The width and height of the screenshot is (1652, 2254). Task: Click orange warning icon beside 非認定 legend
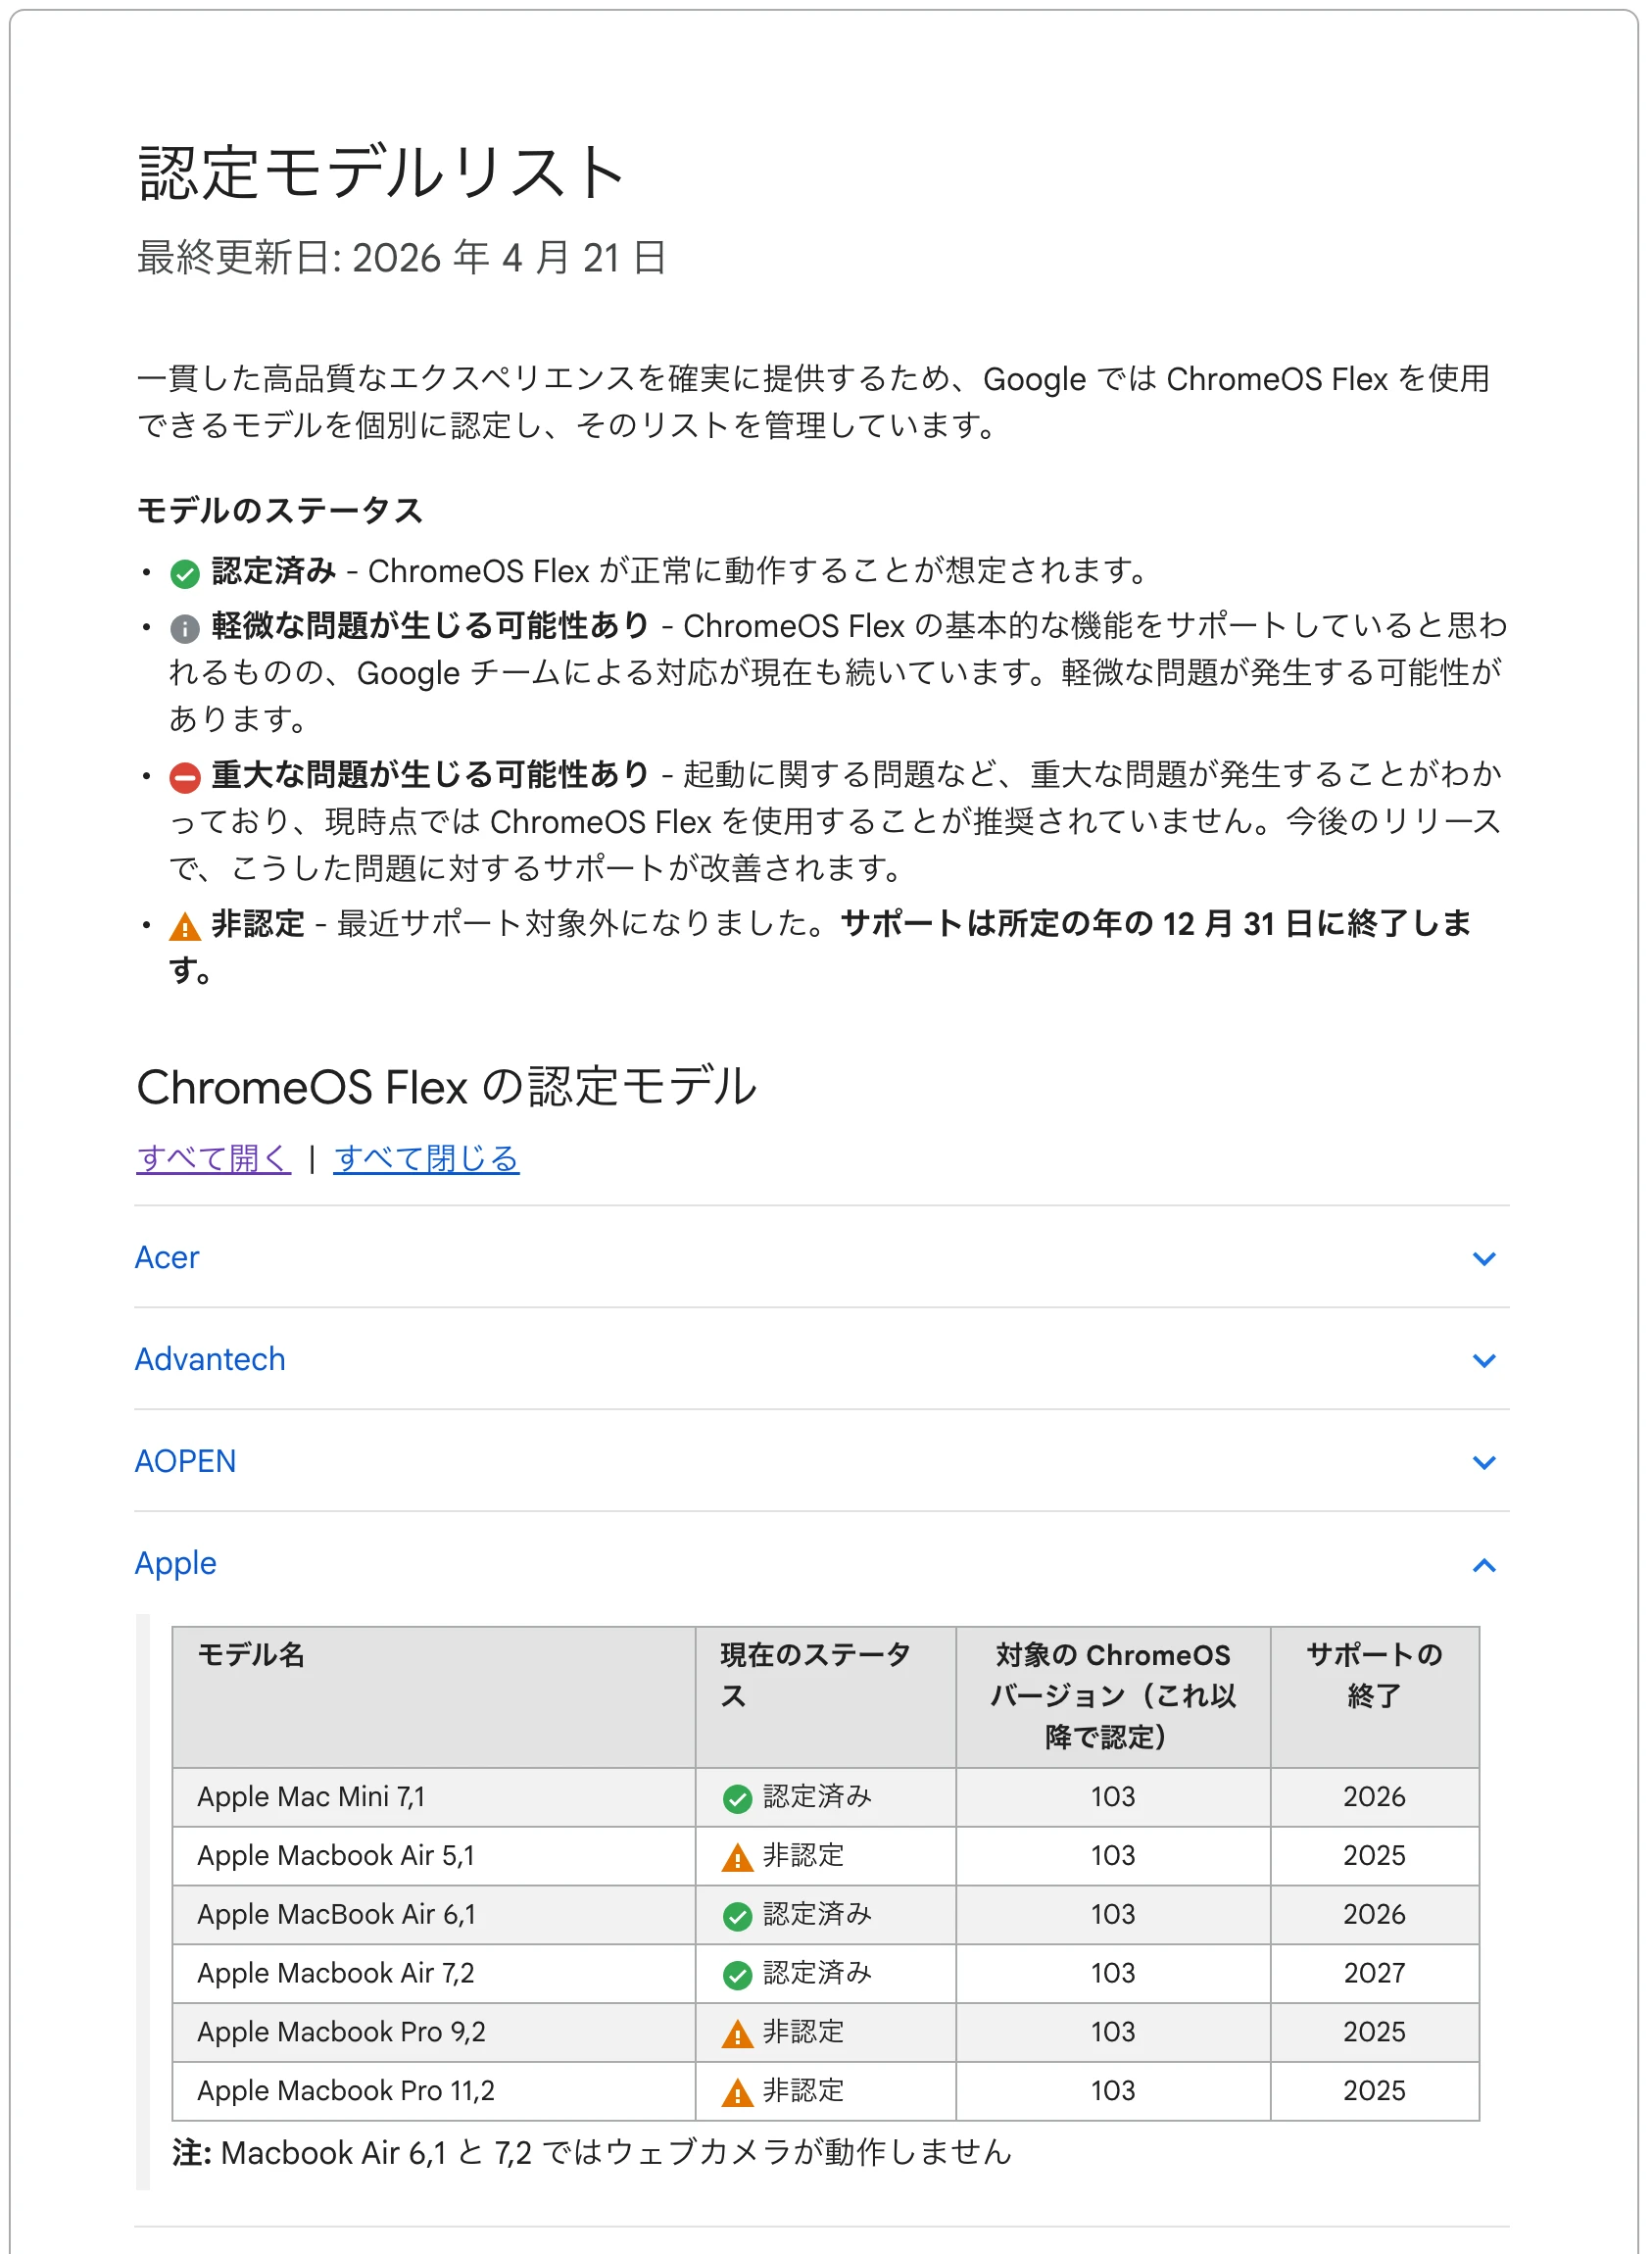[185, 927]
